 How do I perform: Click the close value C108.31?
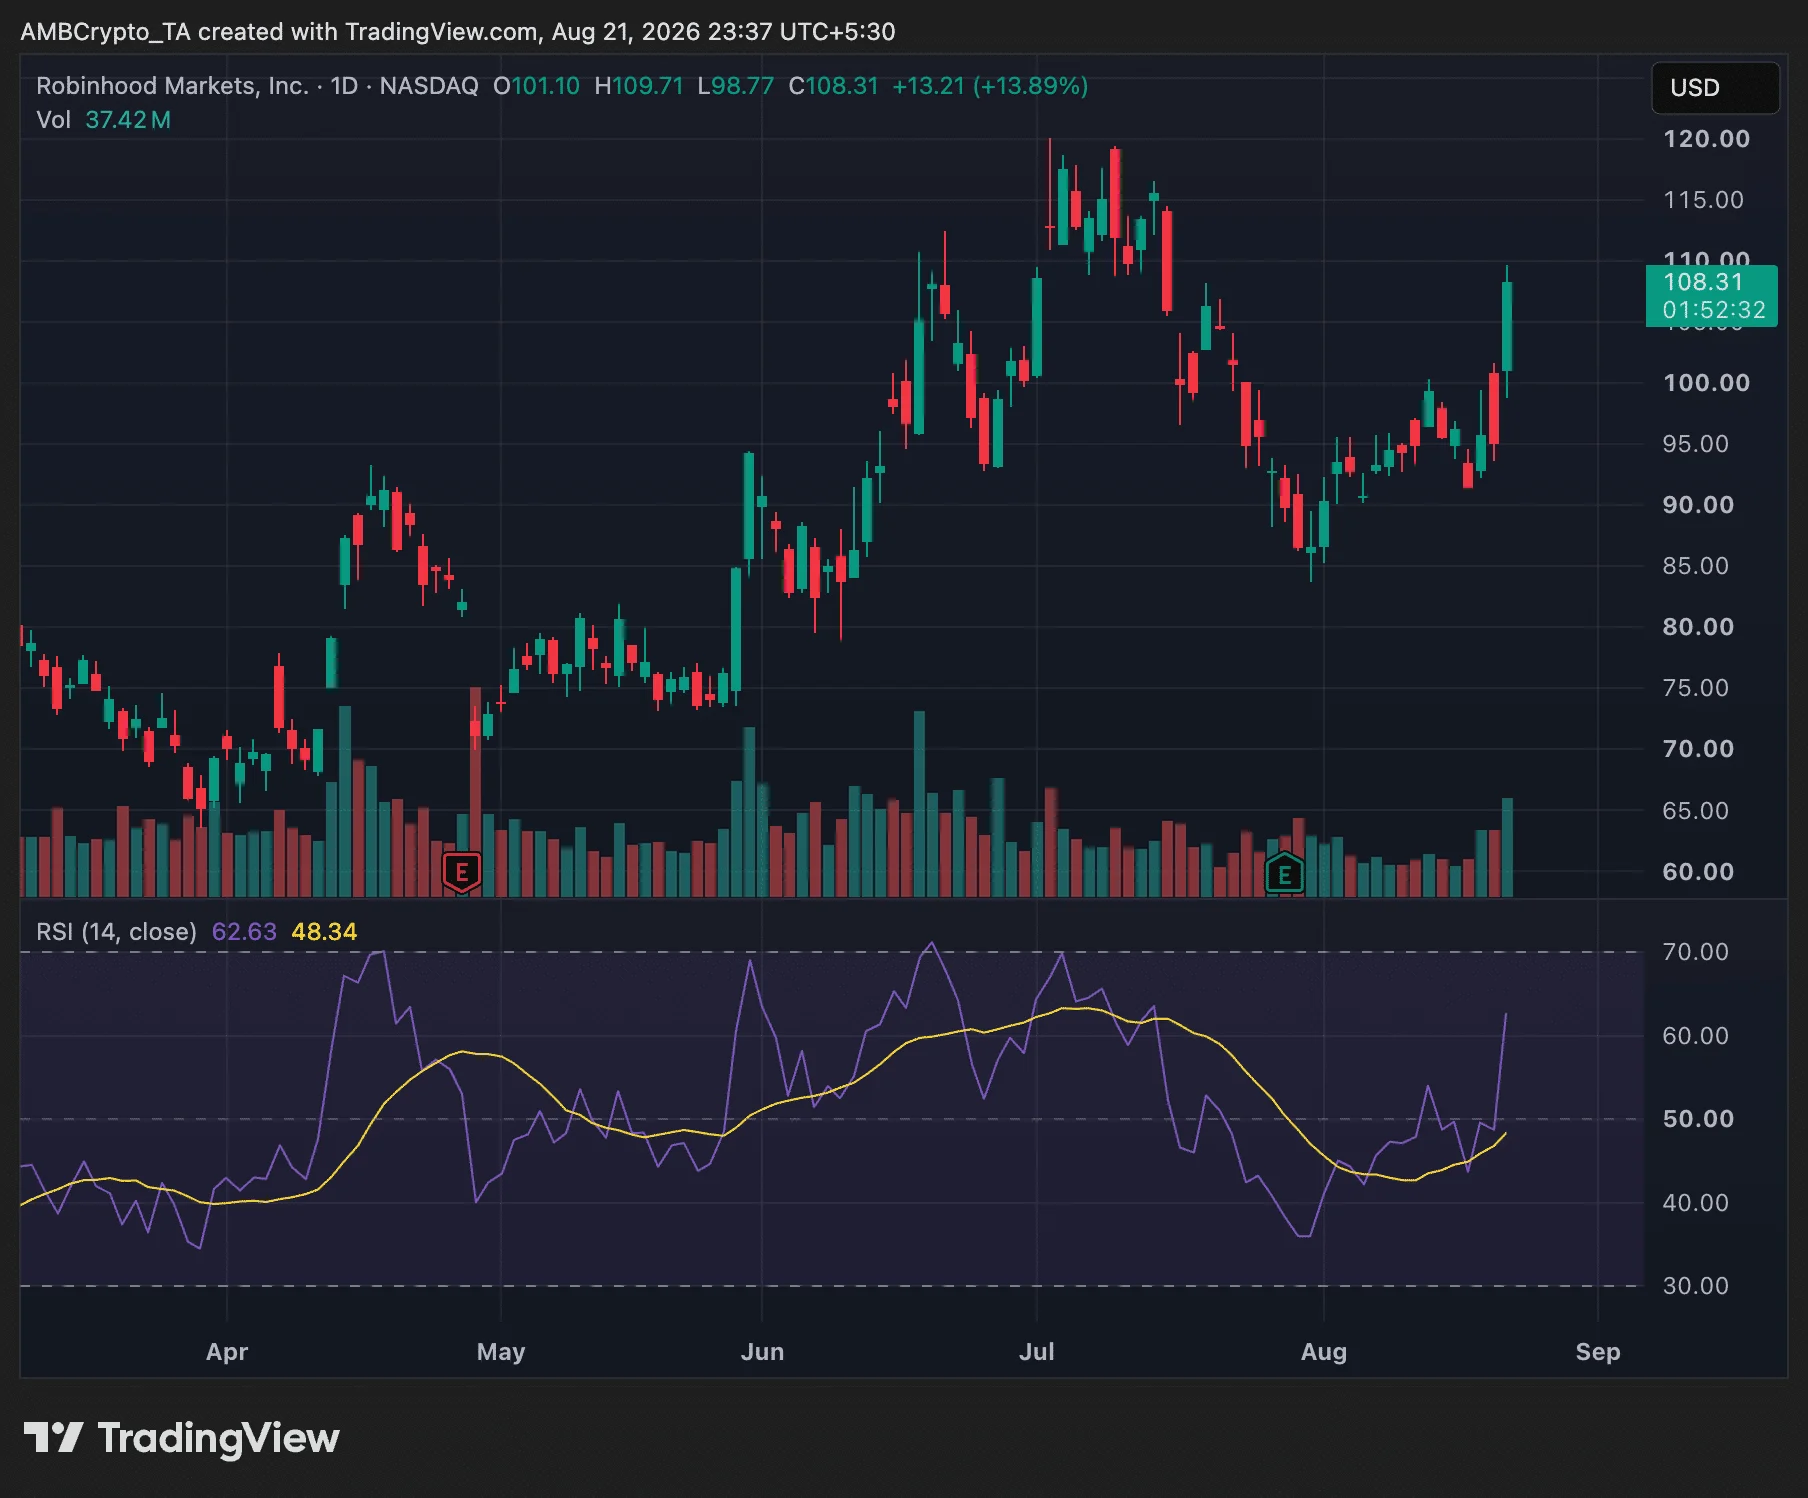pos(833,86)
